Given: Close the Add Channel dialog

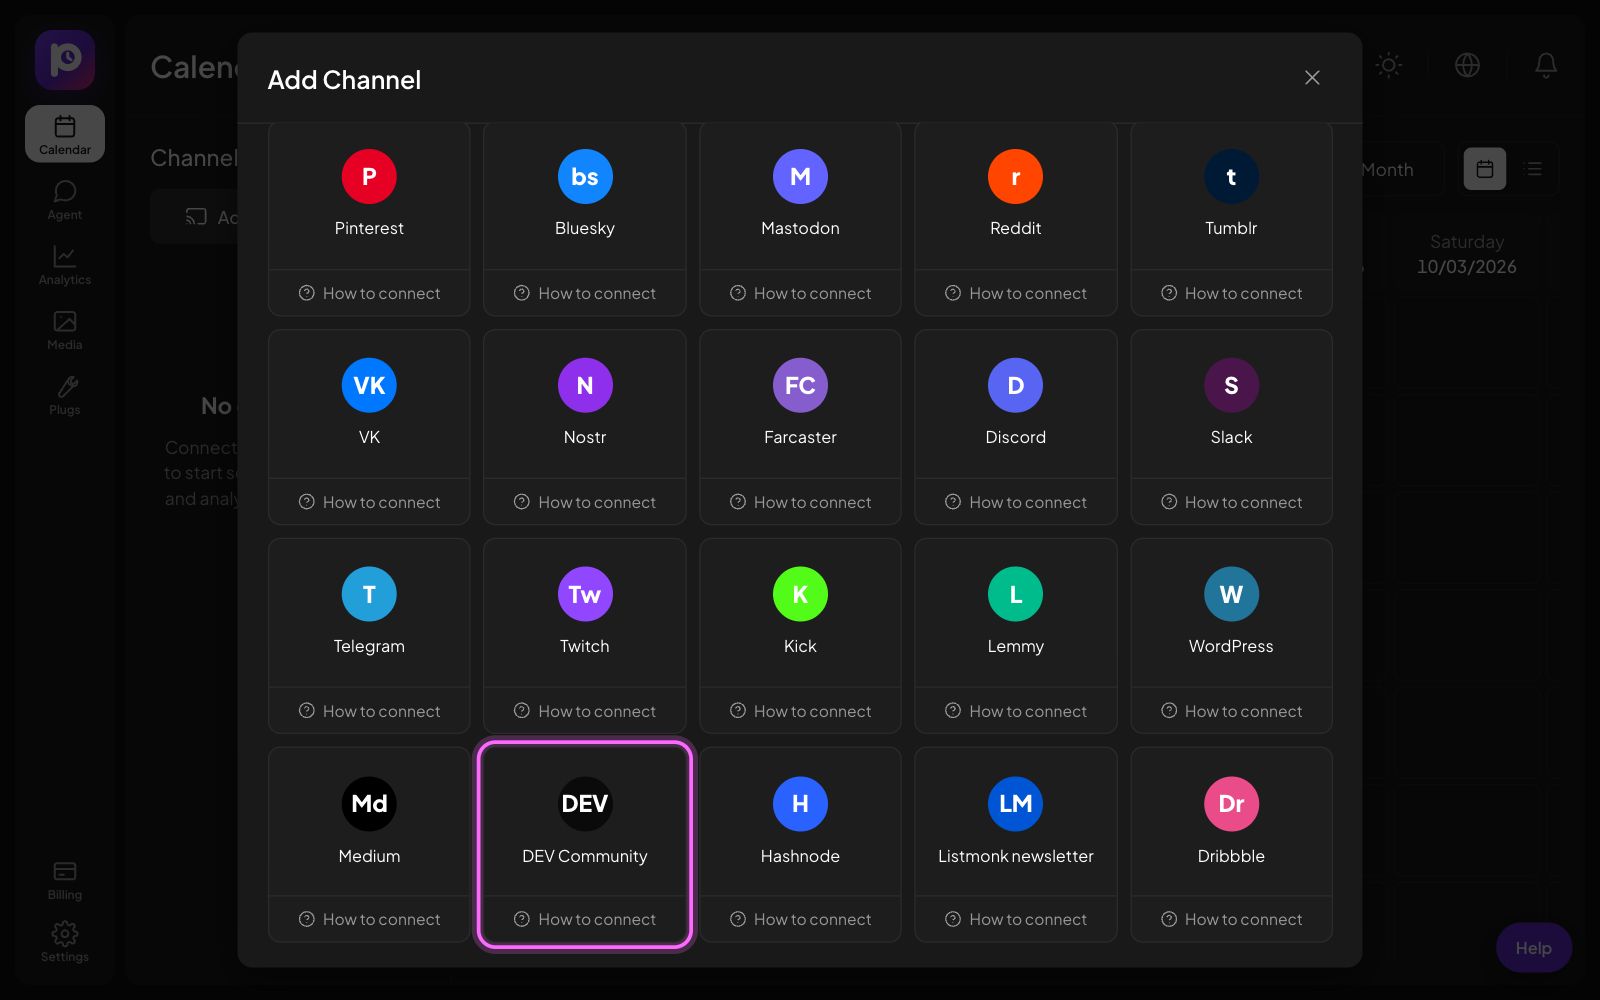Looking at the screenshot, I should point(1312,78).
